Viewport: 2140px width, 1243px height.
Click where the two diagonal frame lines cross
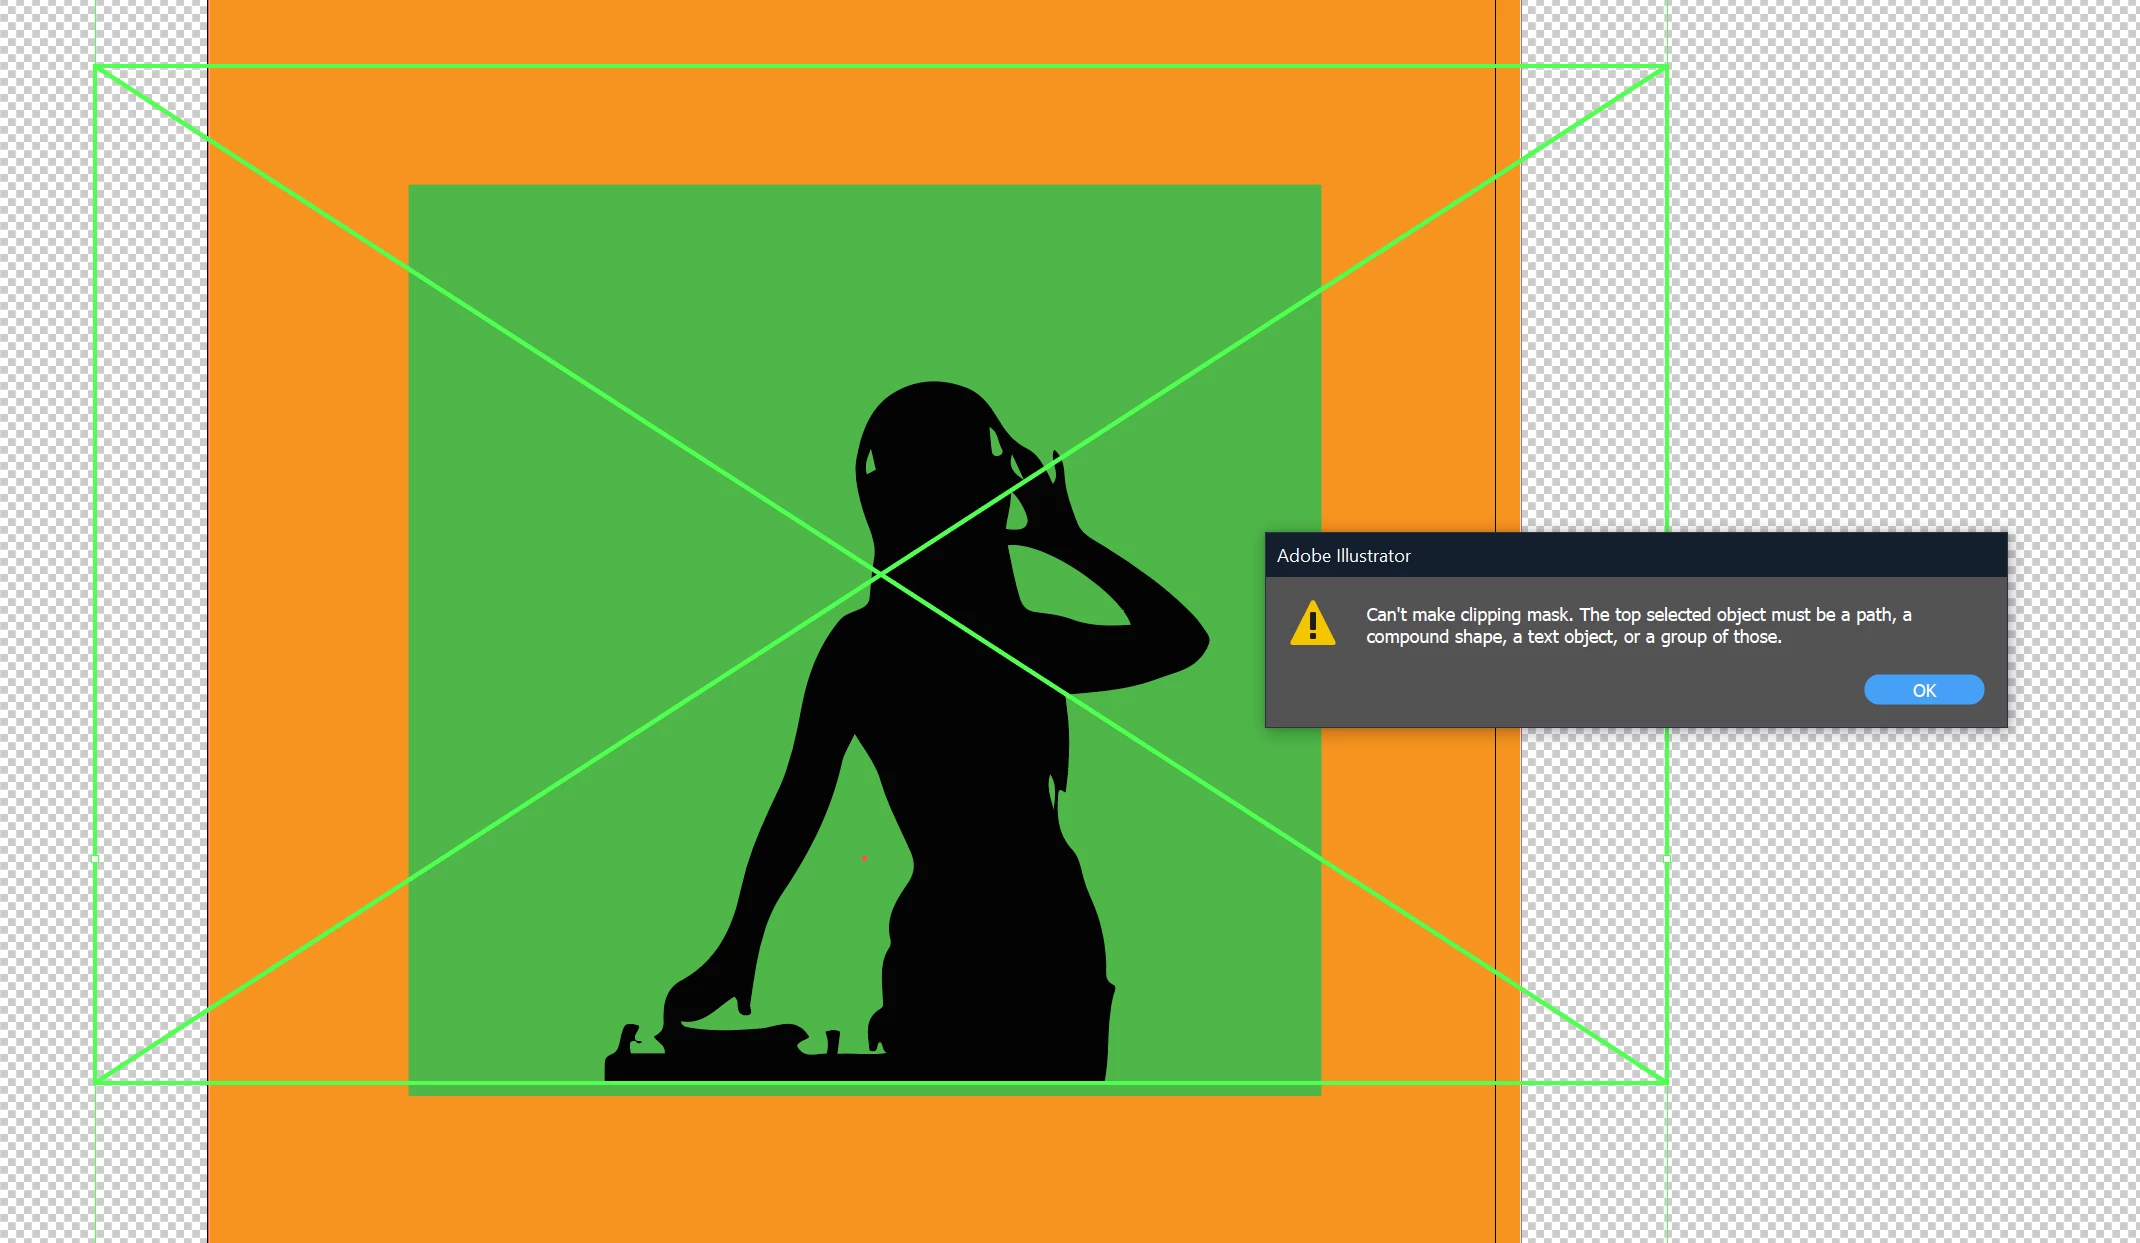tap(881, 574)
